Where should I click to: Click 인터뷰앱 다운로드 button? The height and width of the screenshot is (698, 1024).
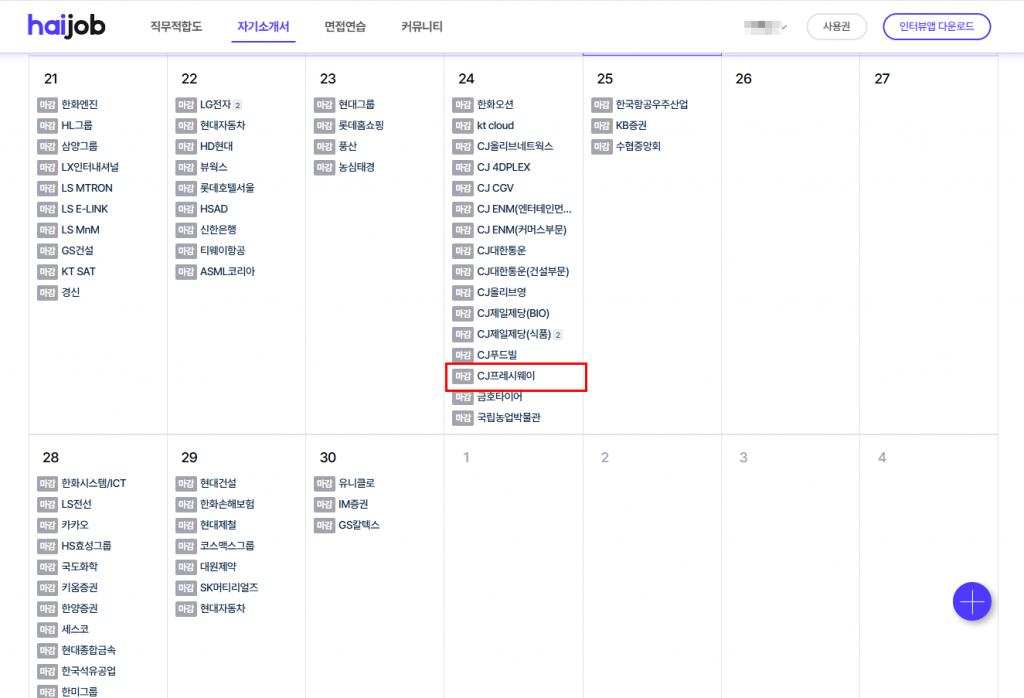(x=936, y=27)
